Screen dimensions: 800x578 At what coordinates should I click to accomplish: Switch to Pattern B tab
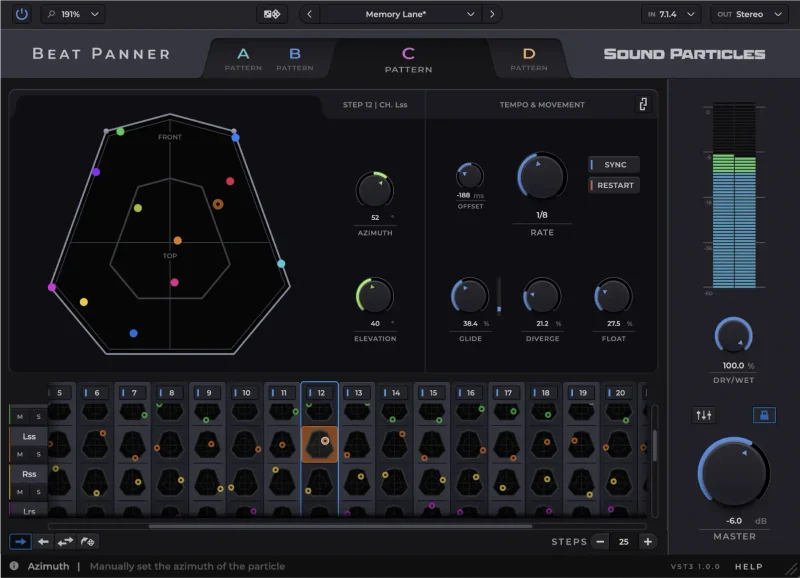tap(295, 59)
